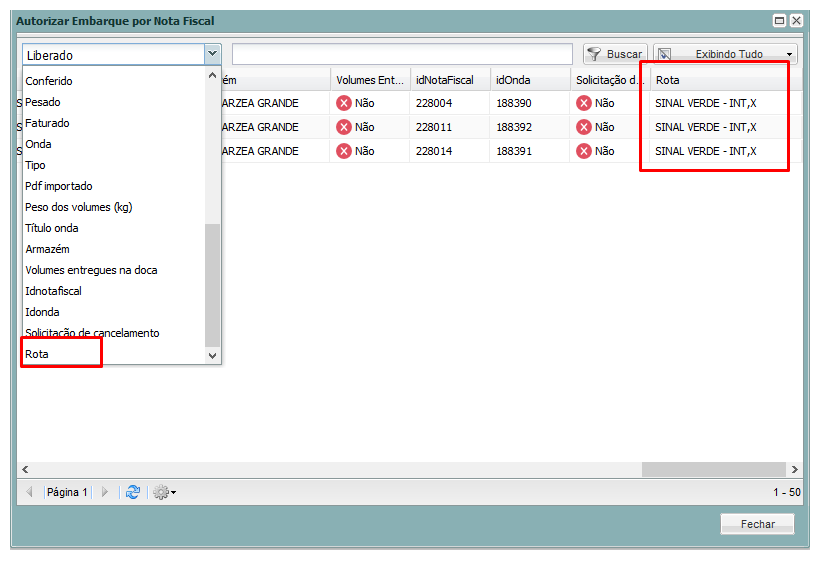Viewport: 821px width, 563px height.
Task: Open the Exibindo Tudo dropdown
Action: [x=725, y=54]
